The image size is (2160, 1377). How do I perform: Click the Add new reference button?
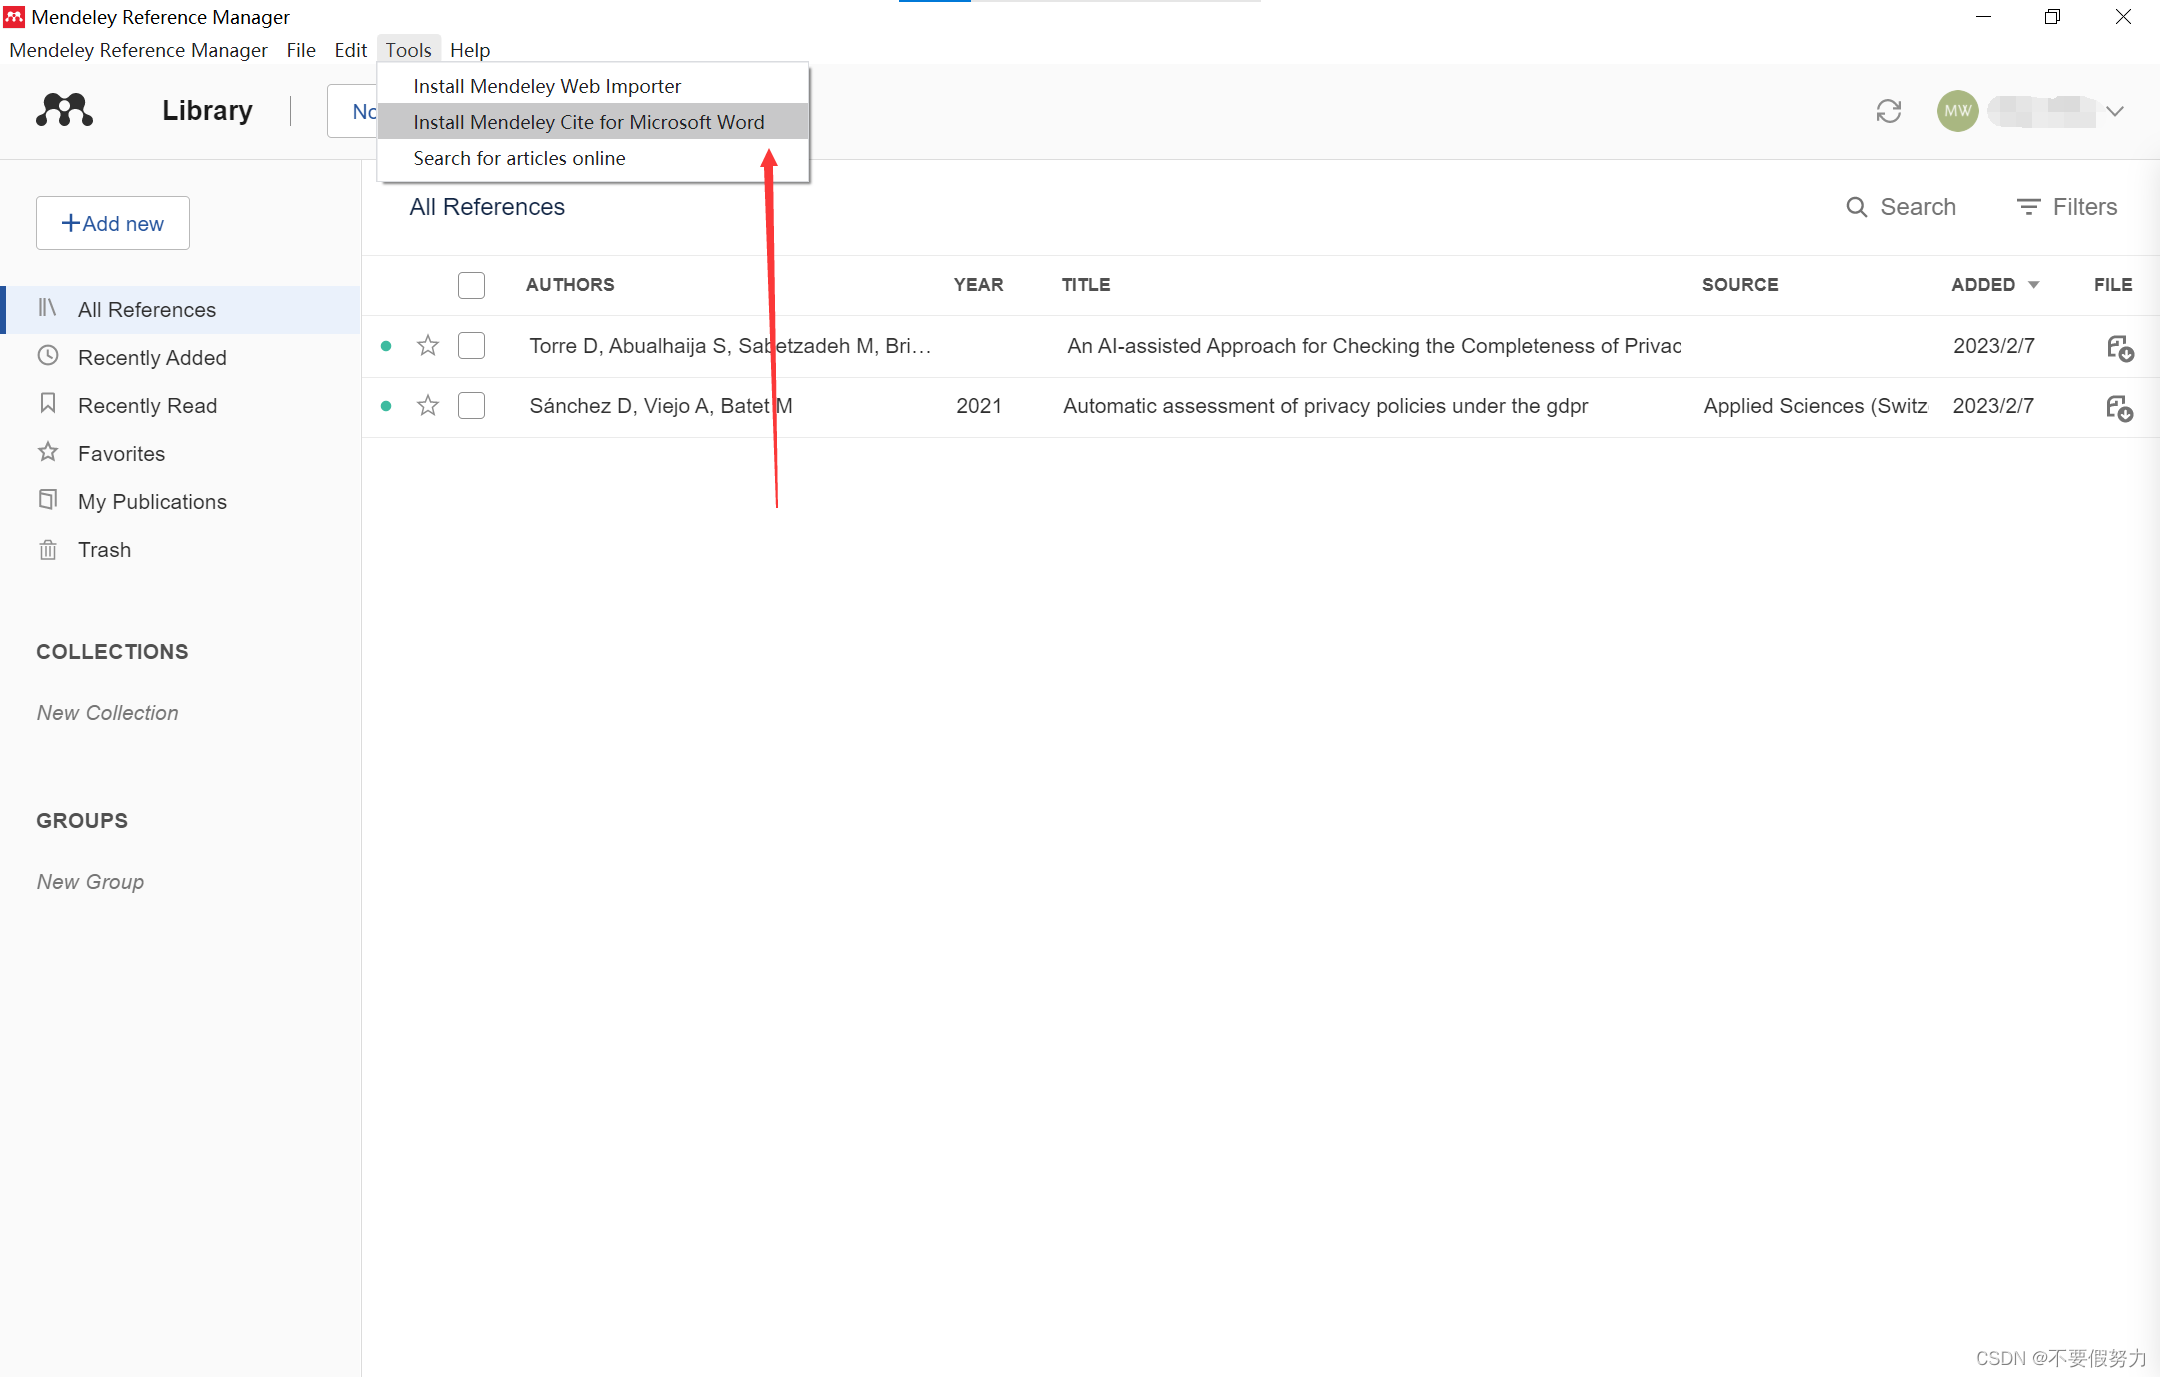pos(112,223)
